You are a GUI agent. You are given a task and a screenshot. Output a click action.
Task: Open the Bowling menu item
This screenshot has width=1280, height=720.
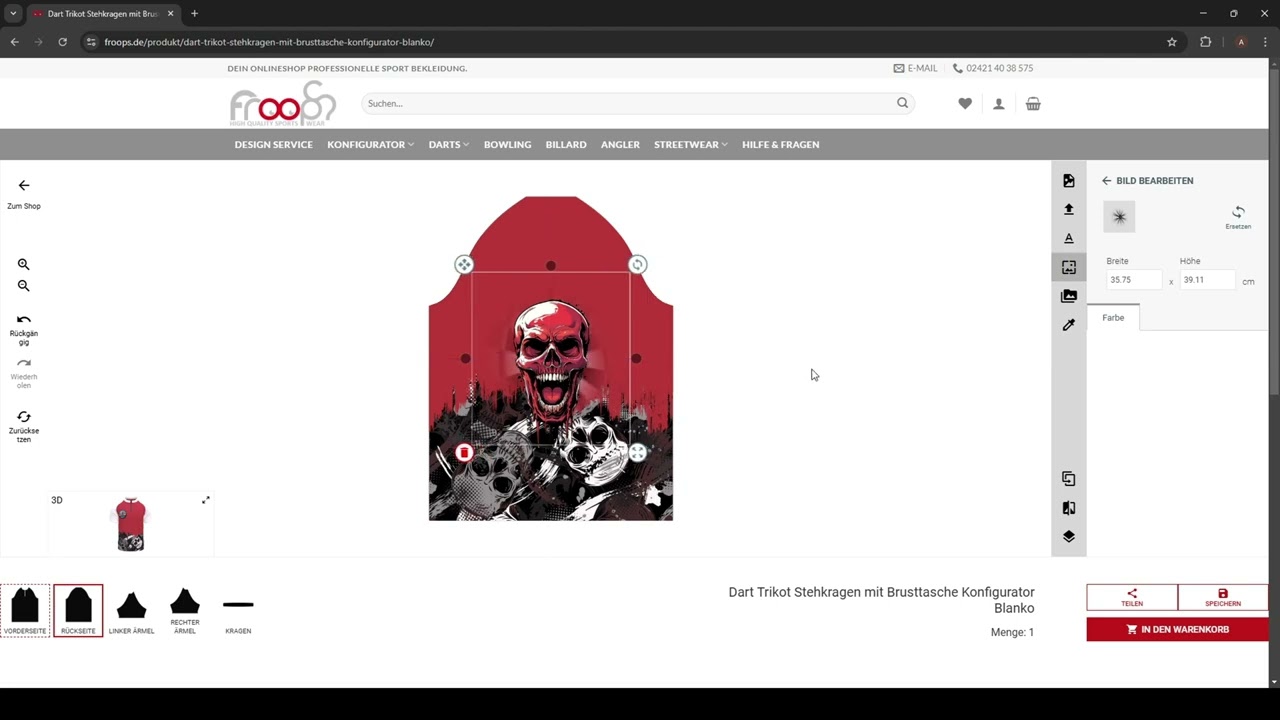[507, 145]
